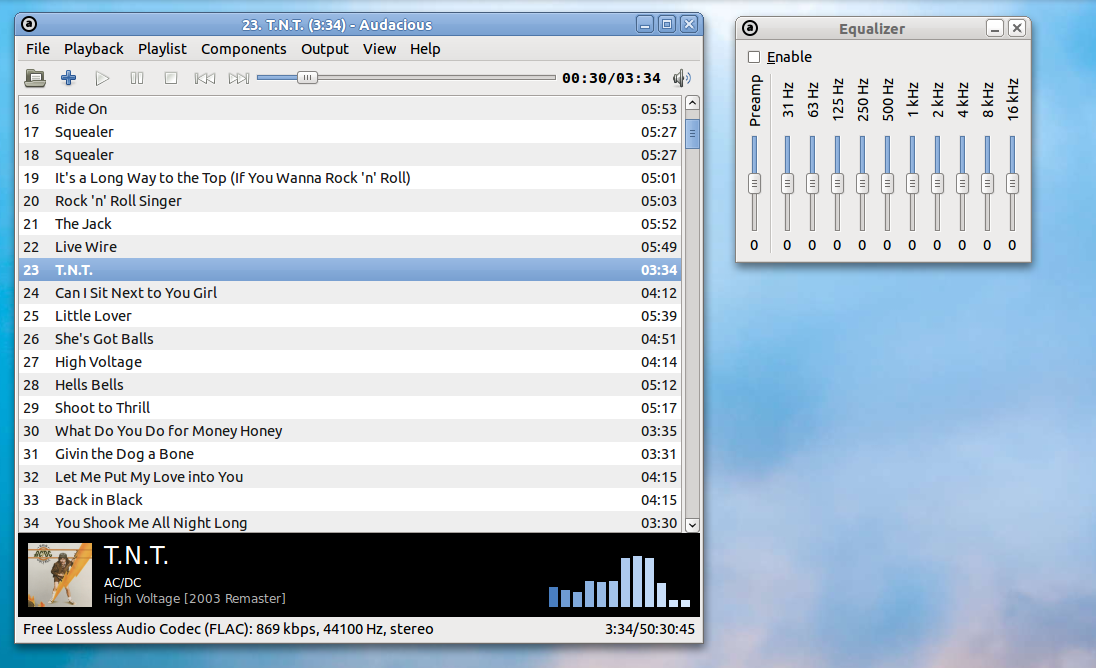Open the Output menu

pos(325,49)
